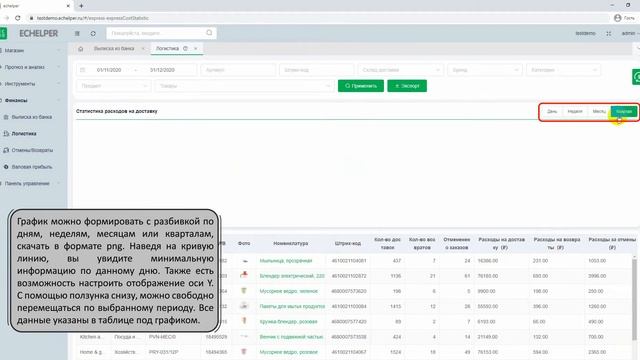Click the Экспорт button
This screenshot has width=640, height=360.
tap(407, 86)
